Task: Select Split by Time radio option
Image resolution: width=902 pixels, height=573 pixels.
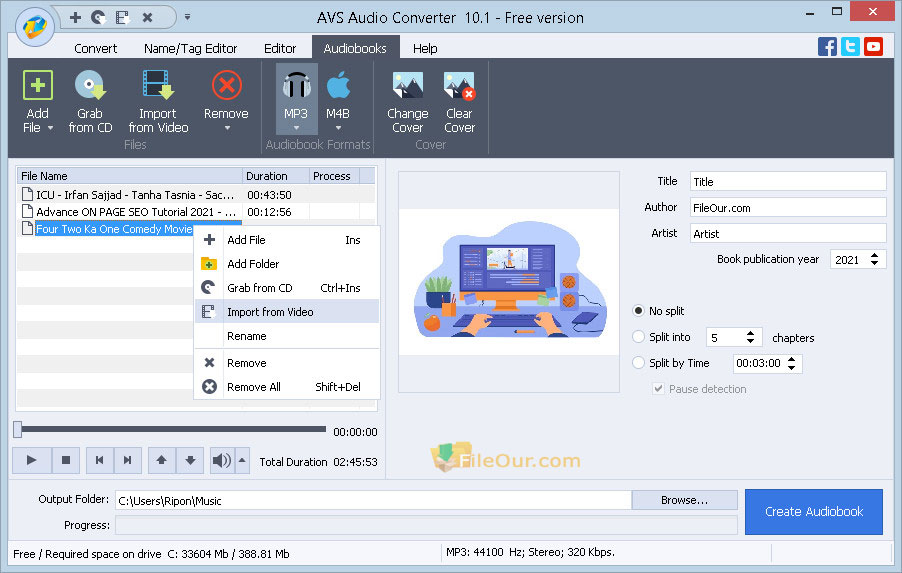Action: point(638,363)
